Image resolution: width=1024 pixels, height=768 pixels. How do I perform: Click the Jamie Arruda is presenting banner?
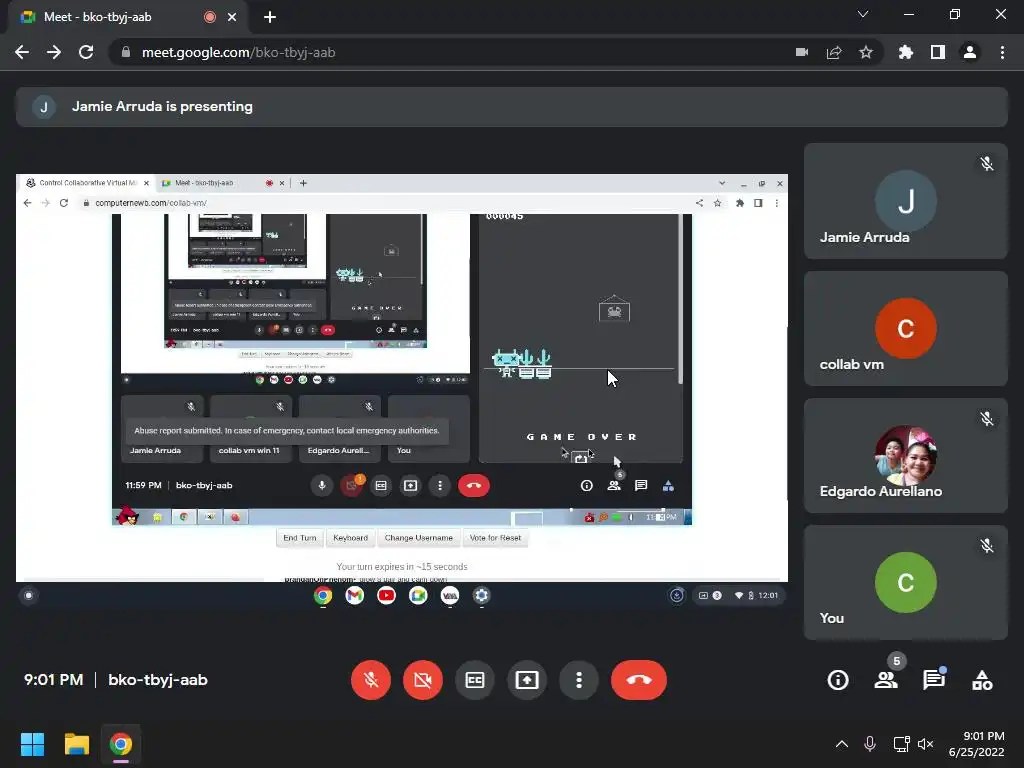point(511,106)
